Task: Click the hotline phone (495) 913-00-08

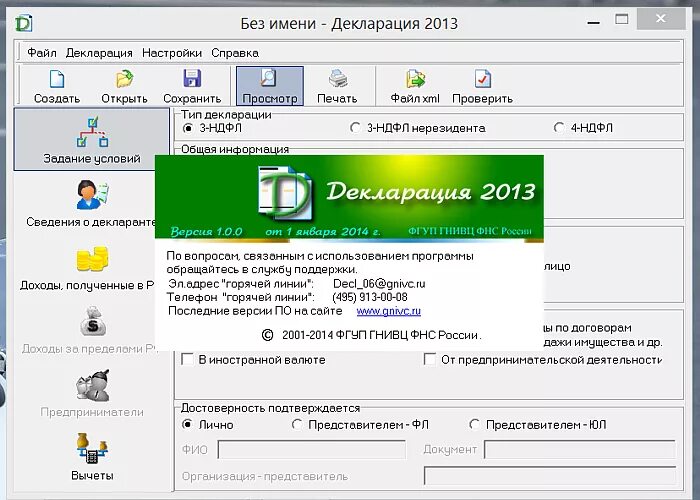Action: pyautogui.click(x=370, y=297)
